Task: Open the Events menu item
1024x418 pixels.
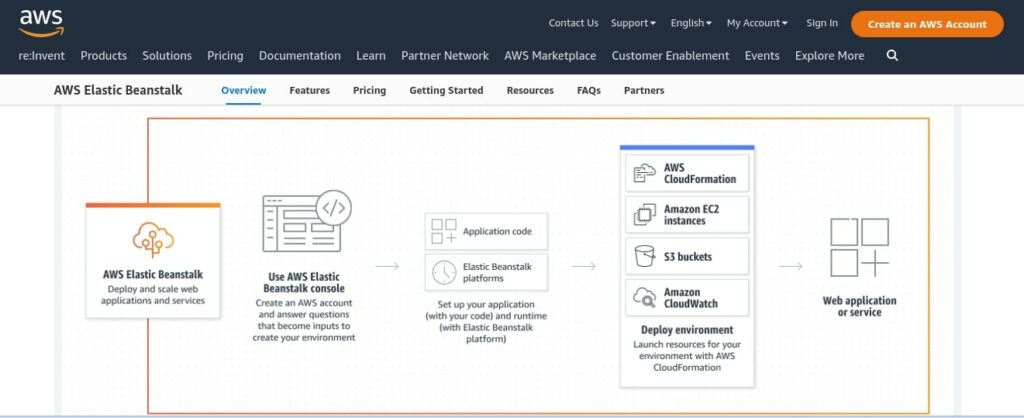Action: (762, 56)
